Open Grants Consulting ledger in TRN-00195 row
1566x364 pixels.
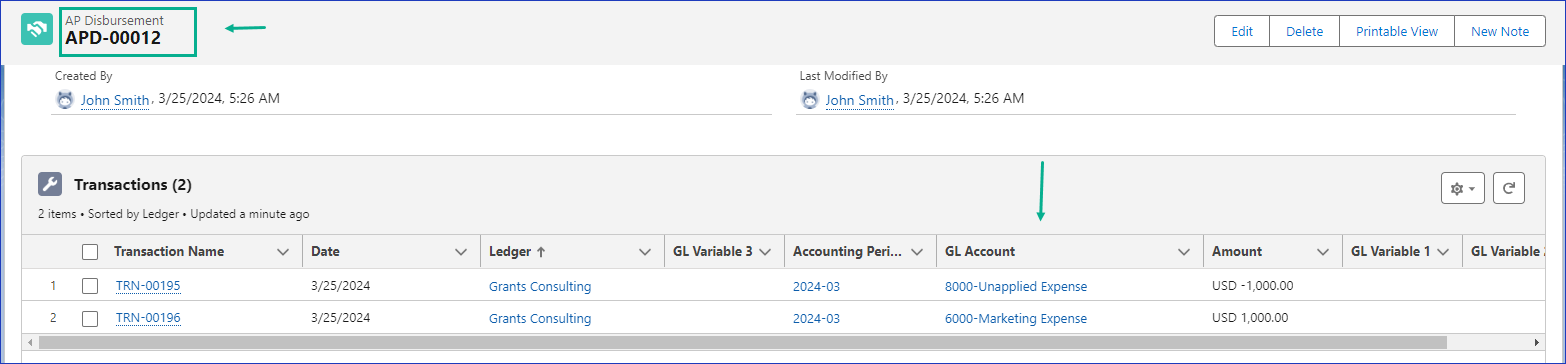pyautogui.click(x=540, y=287)
